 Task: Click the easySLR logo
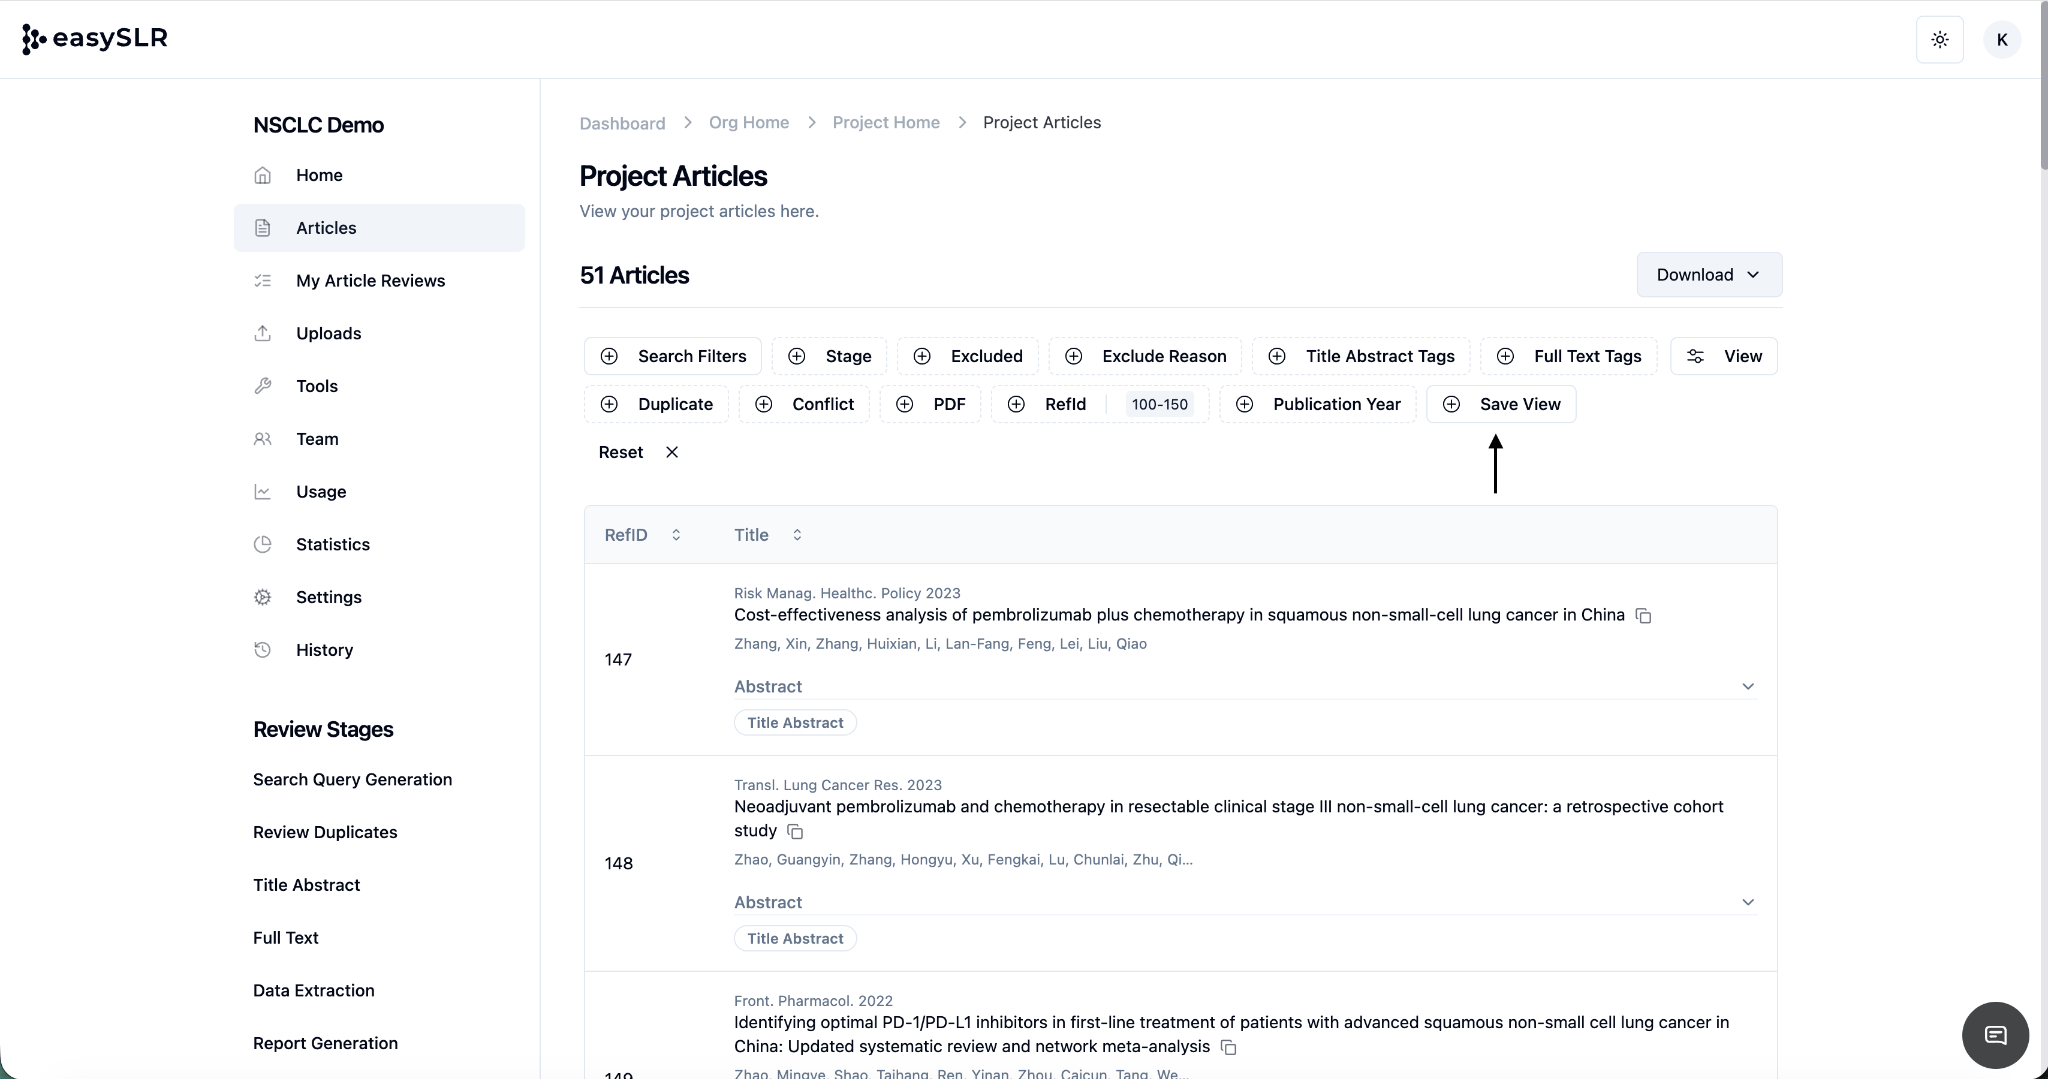[x=95, y=39]
